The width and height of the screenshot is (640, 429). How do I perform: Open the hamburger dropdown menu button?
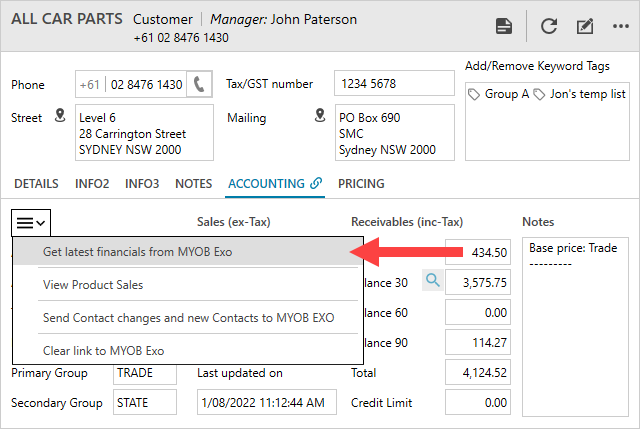coord(30,222)
